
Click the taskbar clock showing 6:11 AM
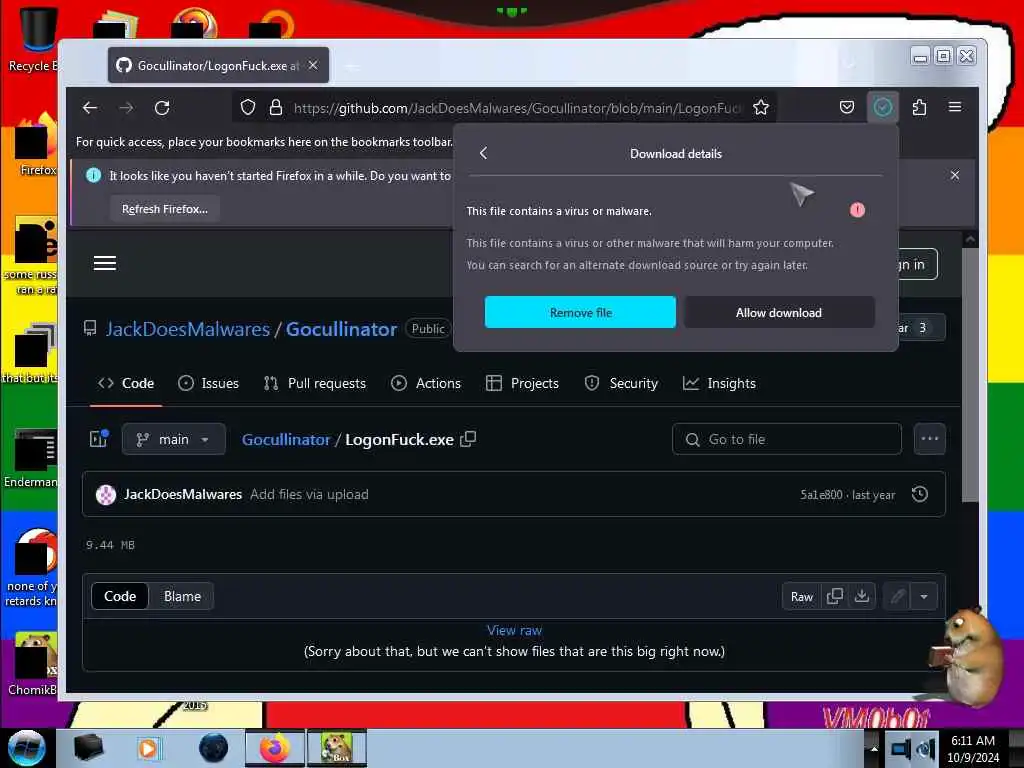pyautogui.click(x=972, y=748)
